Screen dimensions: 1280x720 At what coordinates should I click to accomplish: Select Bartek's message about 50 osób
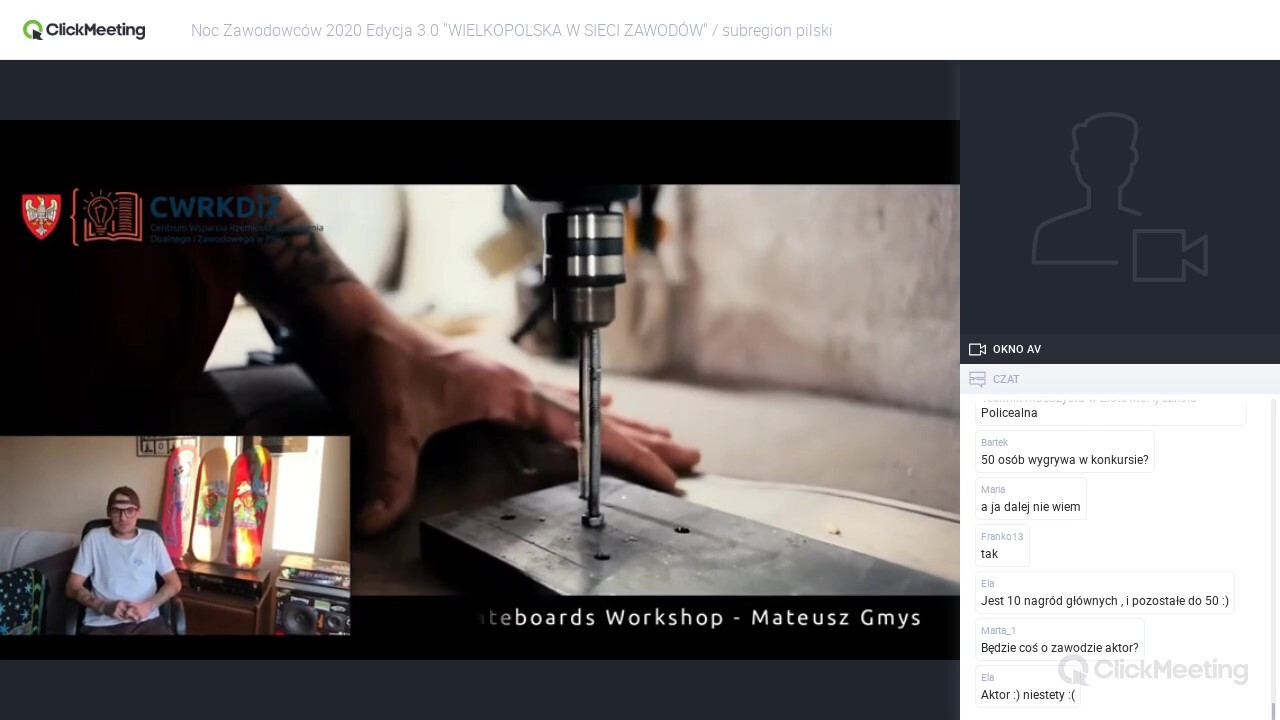[x=1064, y=460]
